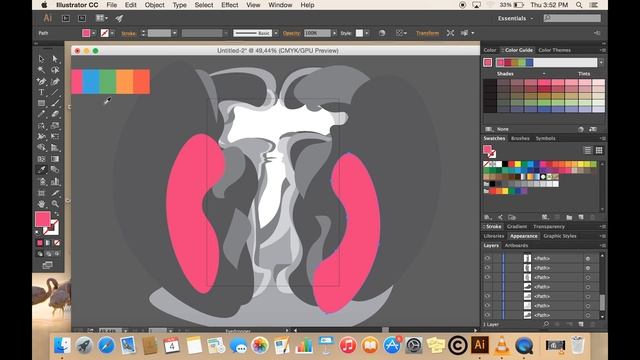This screenshot has height=360, width=640.
Task: Click New Swatch button in Swatches panel
Action: pos(581,217)
